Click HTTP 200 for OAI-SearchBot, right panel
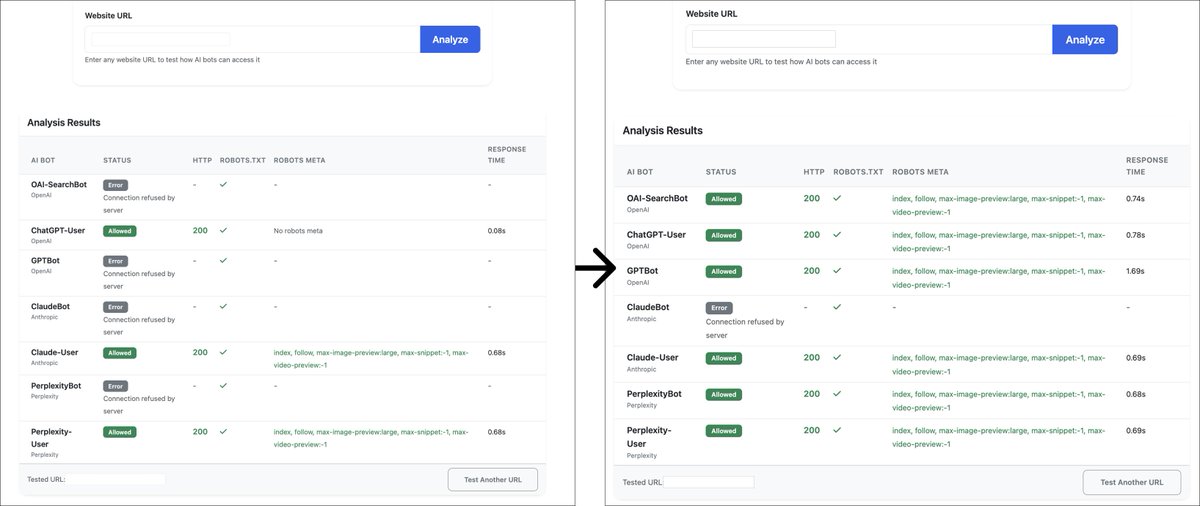Image resolution: width=1200 pixels, height=506 pixels. pos(812,198)
